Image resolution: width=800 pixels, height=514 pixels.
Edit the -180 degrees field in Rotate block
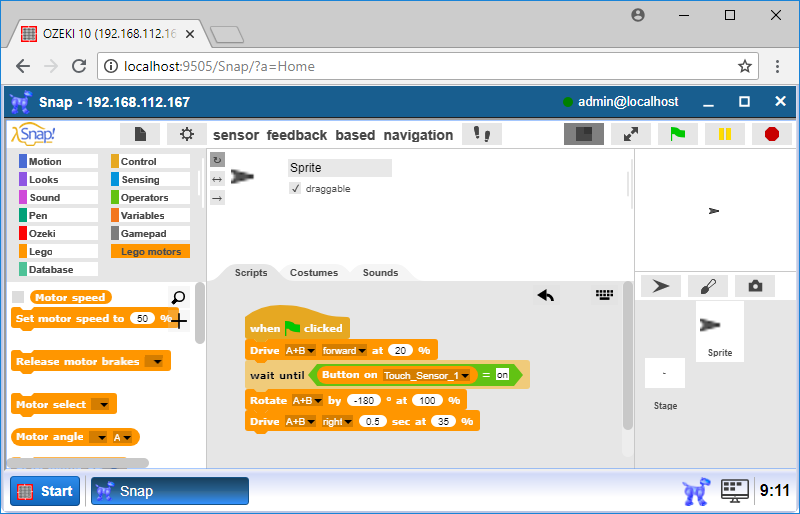(364, 401)
